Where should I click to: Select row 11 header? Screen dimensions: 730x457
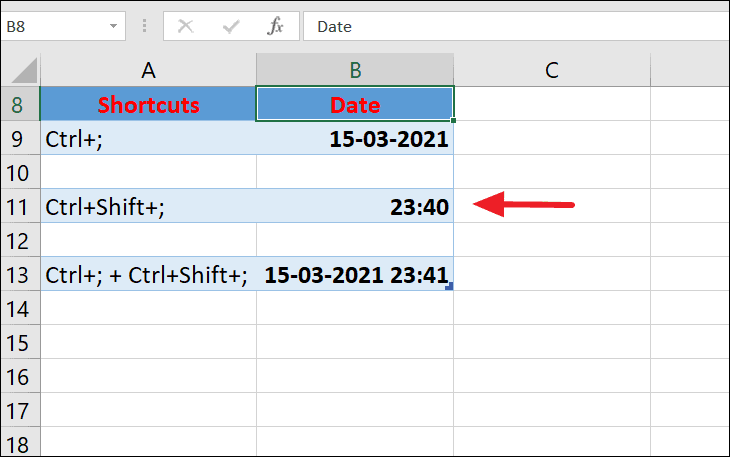pyautogui.click(x=20, y=206)
